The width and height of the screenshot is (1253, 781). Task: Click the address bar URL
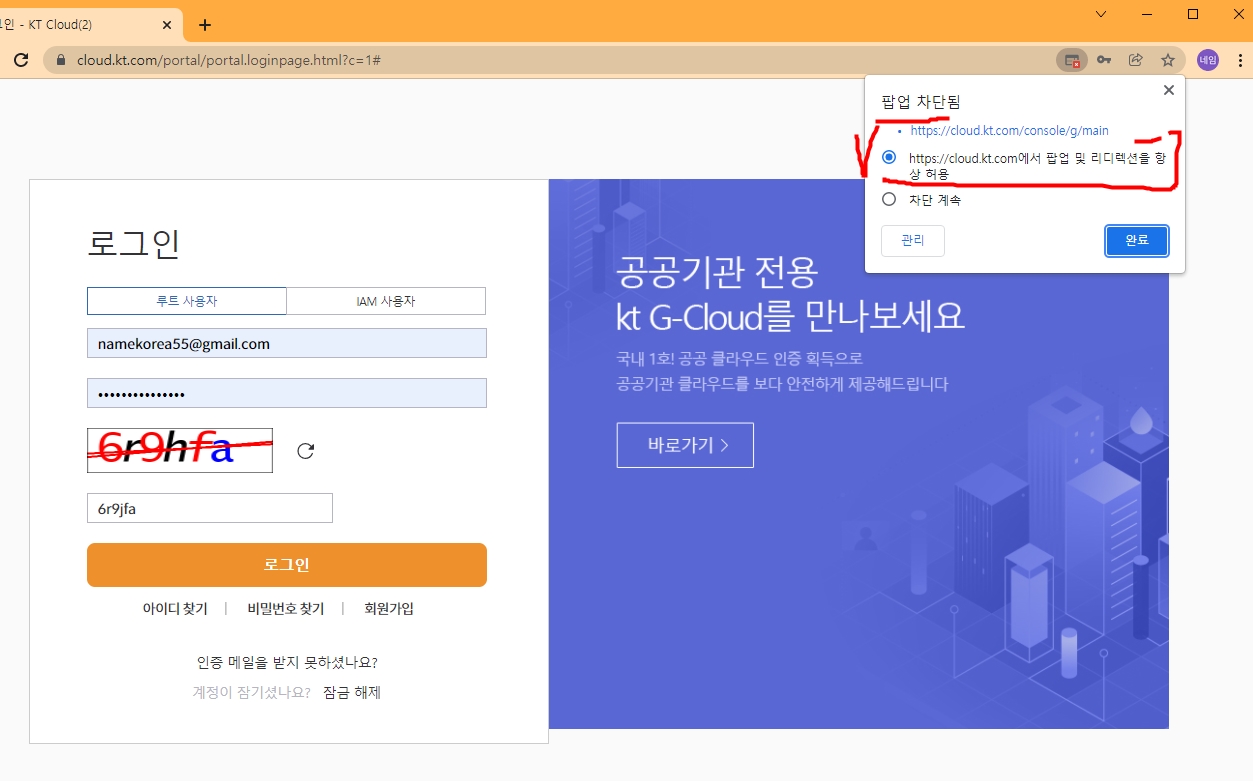pos(229,60)
